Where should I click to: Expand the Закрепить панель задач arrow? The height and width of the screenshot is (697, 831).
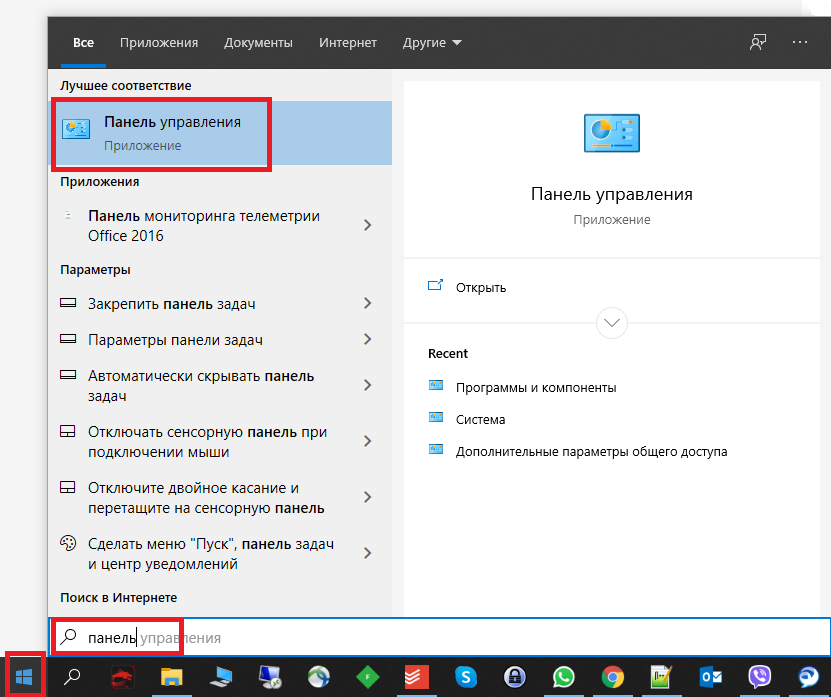click(x=367, y=303)
